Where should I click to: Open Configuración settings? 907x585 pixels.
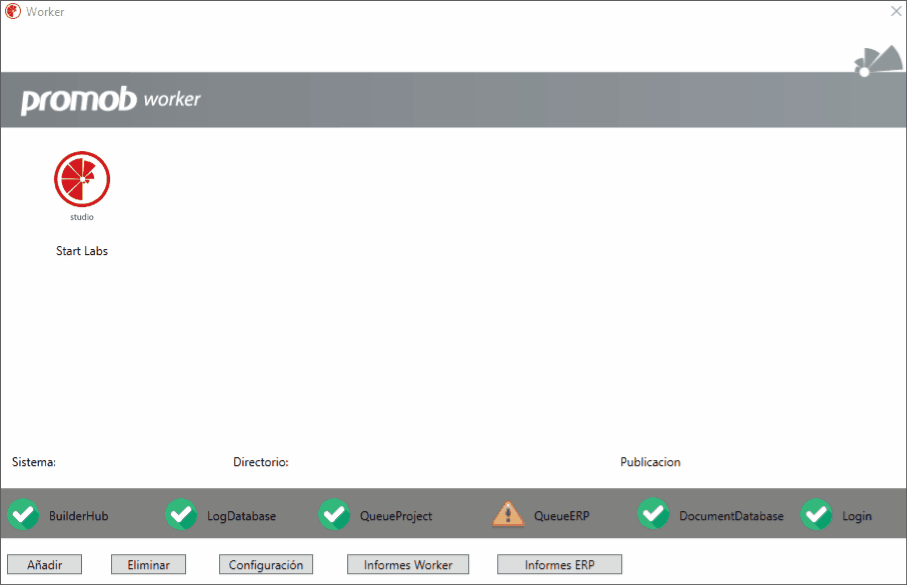click(x=266, y=564)
